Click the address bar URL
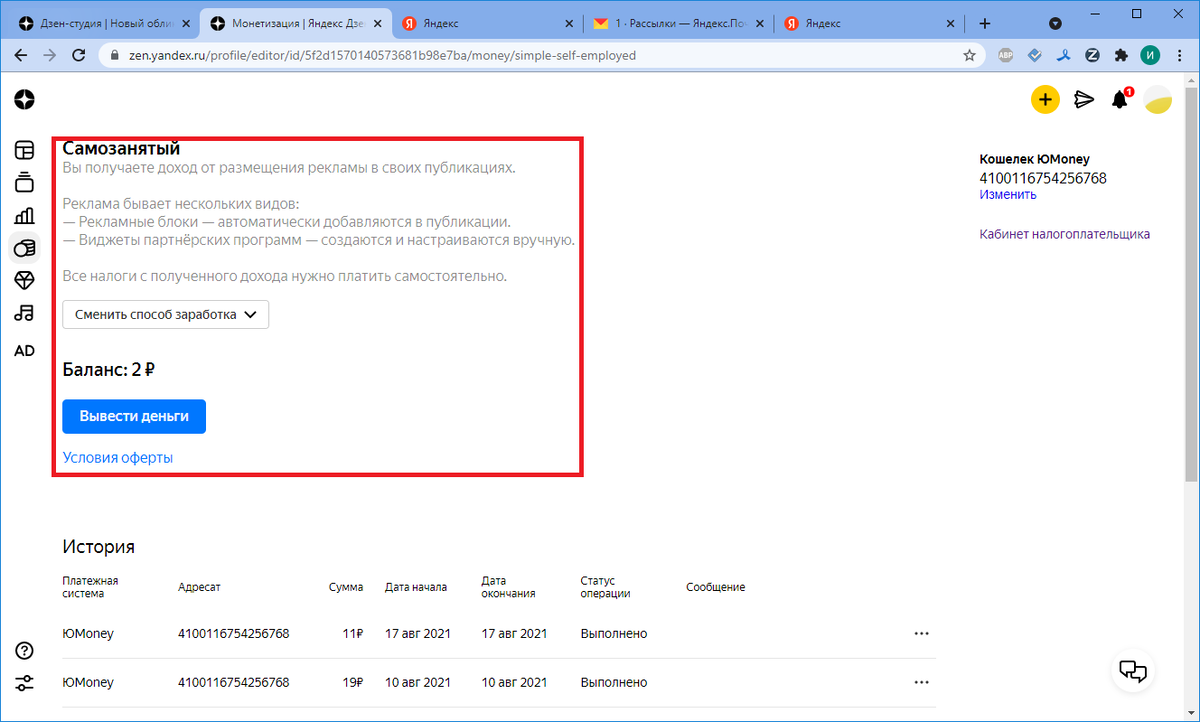Viewport: 1200px width, 722px height. [x=540, y=56]
